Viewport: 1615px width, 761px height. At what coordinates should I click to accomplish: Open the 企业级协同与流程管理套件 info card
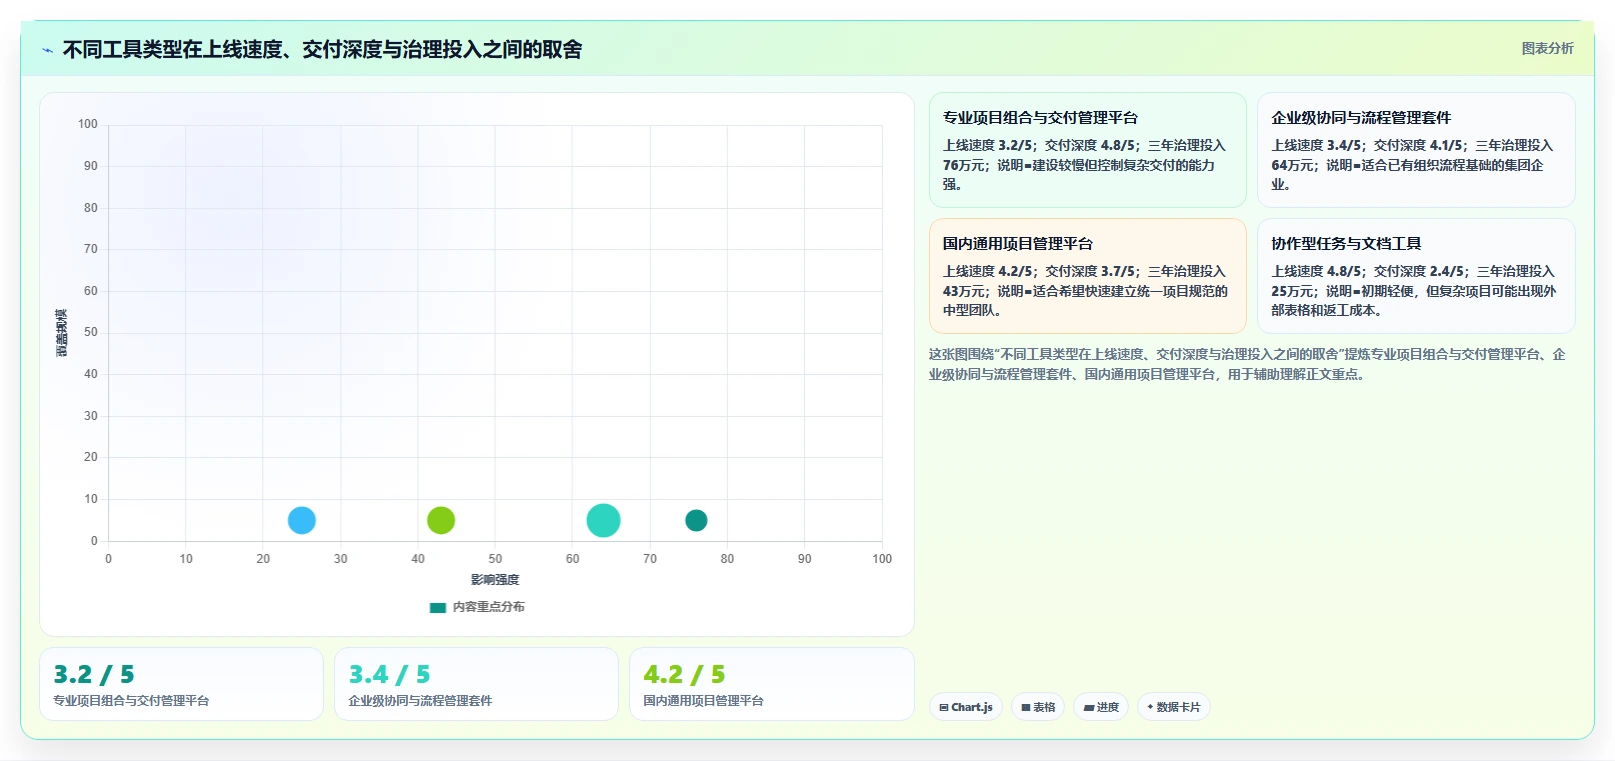pyautogui.click(x=1416, y=150)
